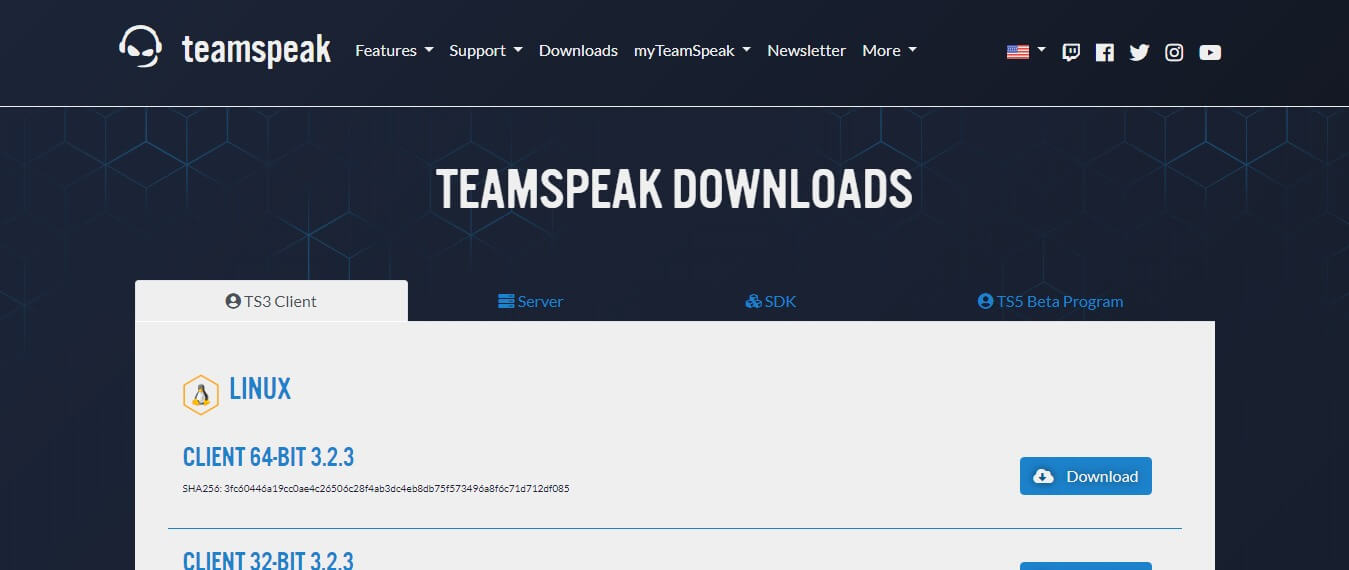Click the US flag language icon
The height and width of the screenshot is (570, 1349).
[1018, 52]
